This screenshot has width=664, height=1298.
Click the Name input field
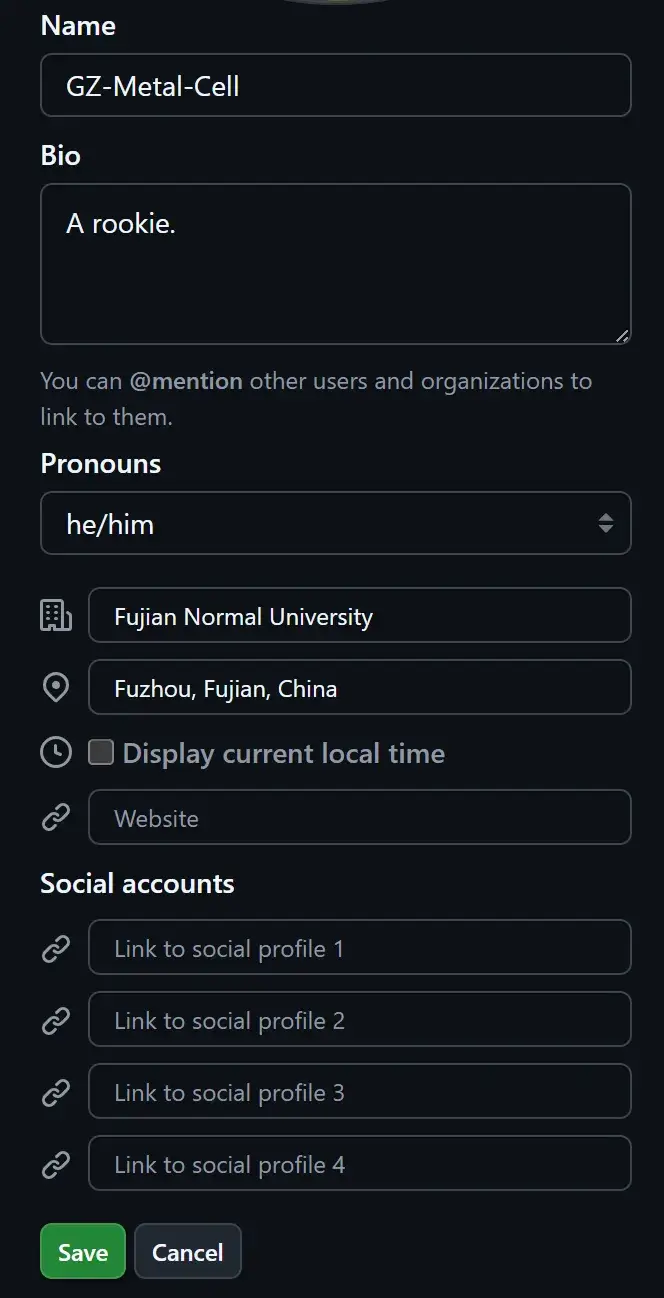coord(336,86)
